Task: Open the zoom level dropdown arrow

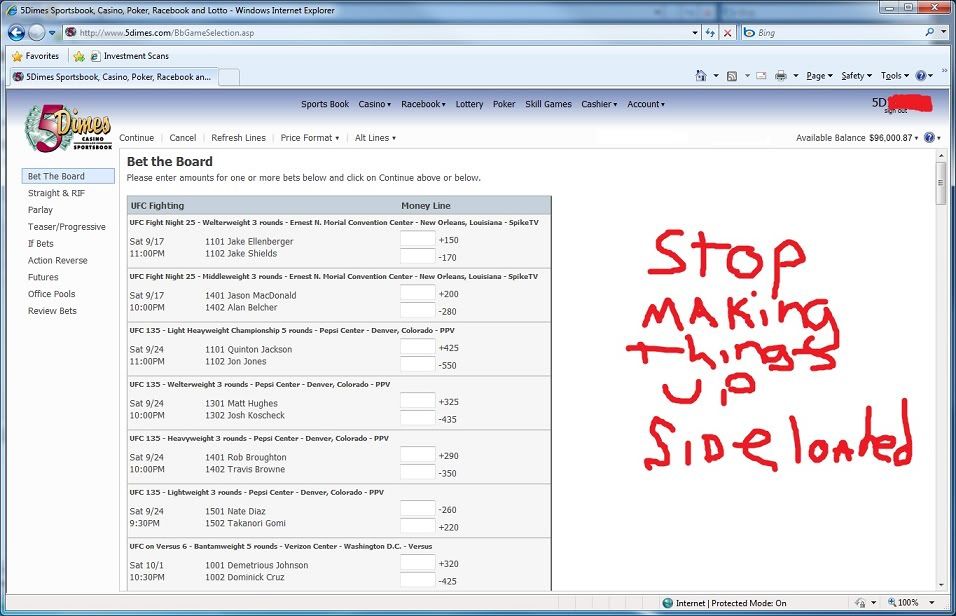Action: [x=931, y=603]
